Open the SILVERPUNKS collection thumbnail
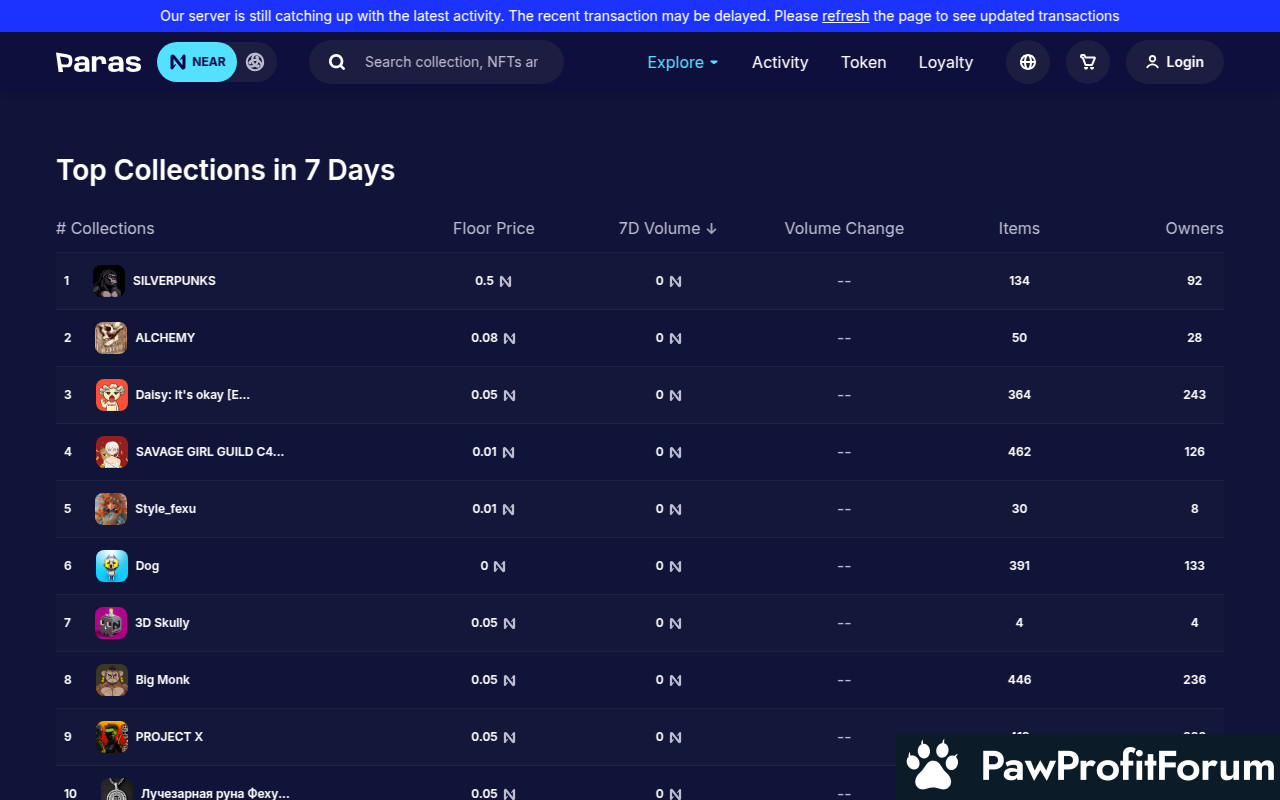Image resolution: width=1280 pixels, height=800 pixels. coord(109,281)
